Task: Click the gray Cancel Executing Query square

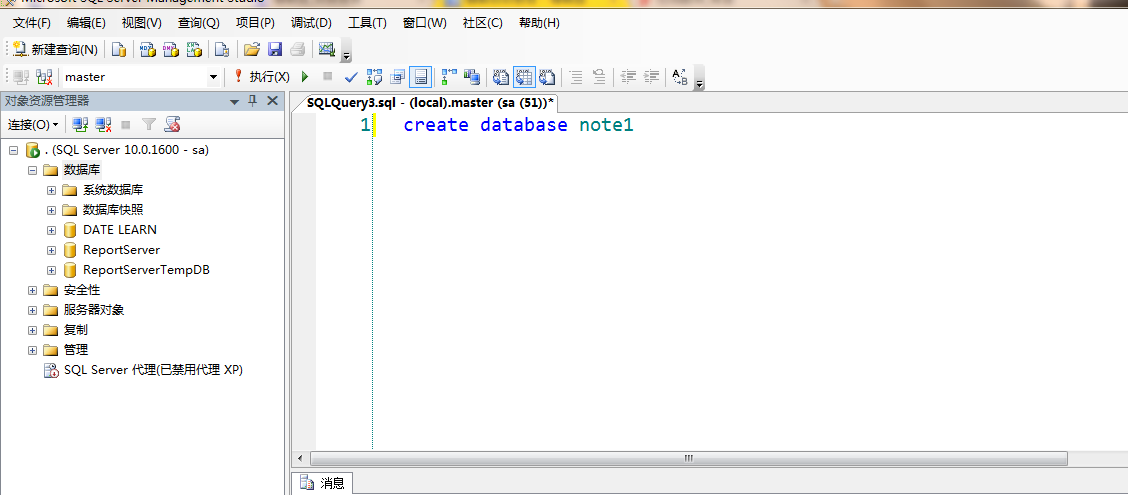Action: [327, 76]
